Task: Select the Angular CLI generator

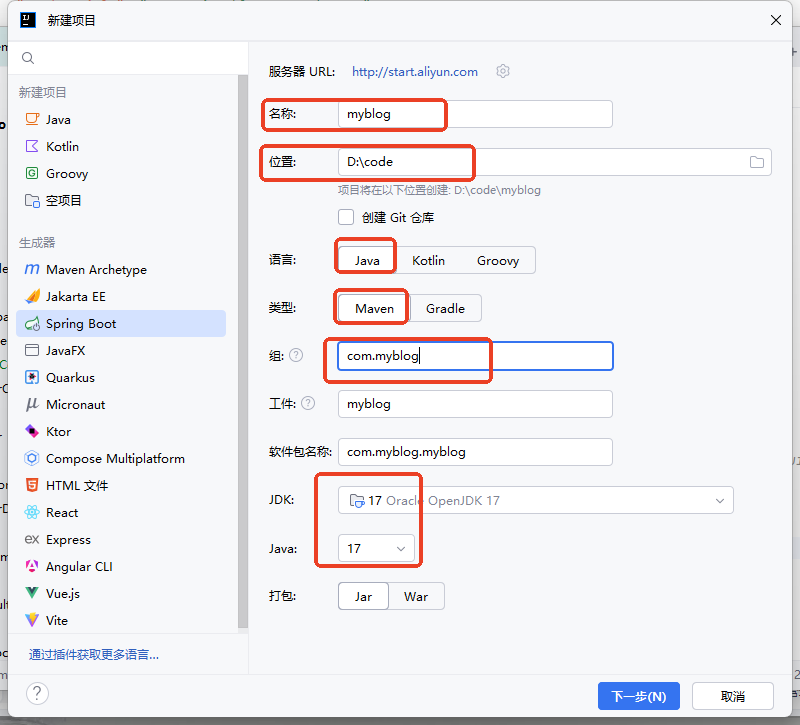Action: pos(121,566)
